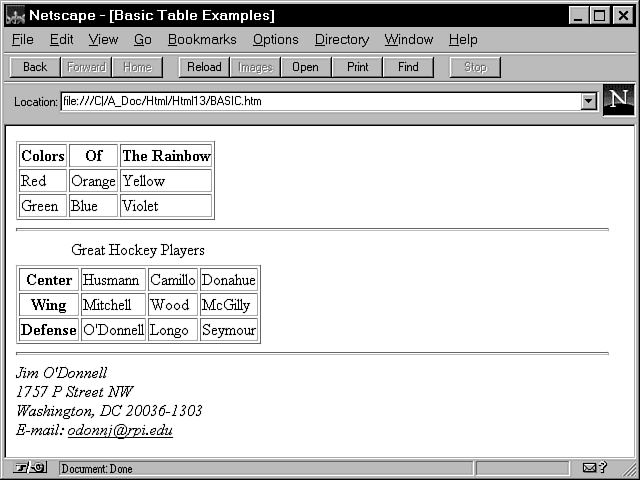Image resolution: width=640 pixels, height=480 pixels.
Task: Click the odonnj@rpi.edu email link
Action: (x=120, y=430)
